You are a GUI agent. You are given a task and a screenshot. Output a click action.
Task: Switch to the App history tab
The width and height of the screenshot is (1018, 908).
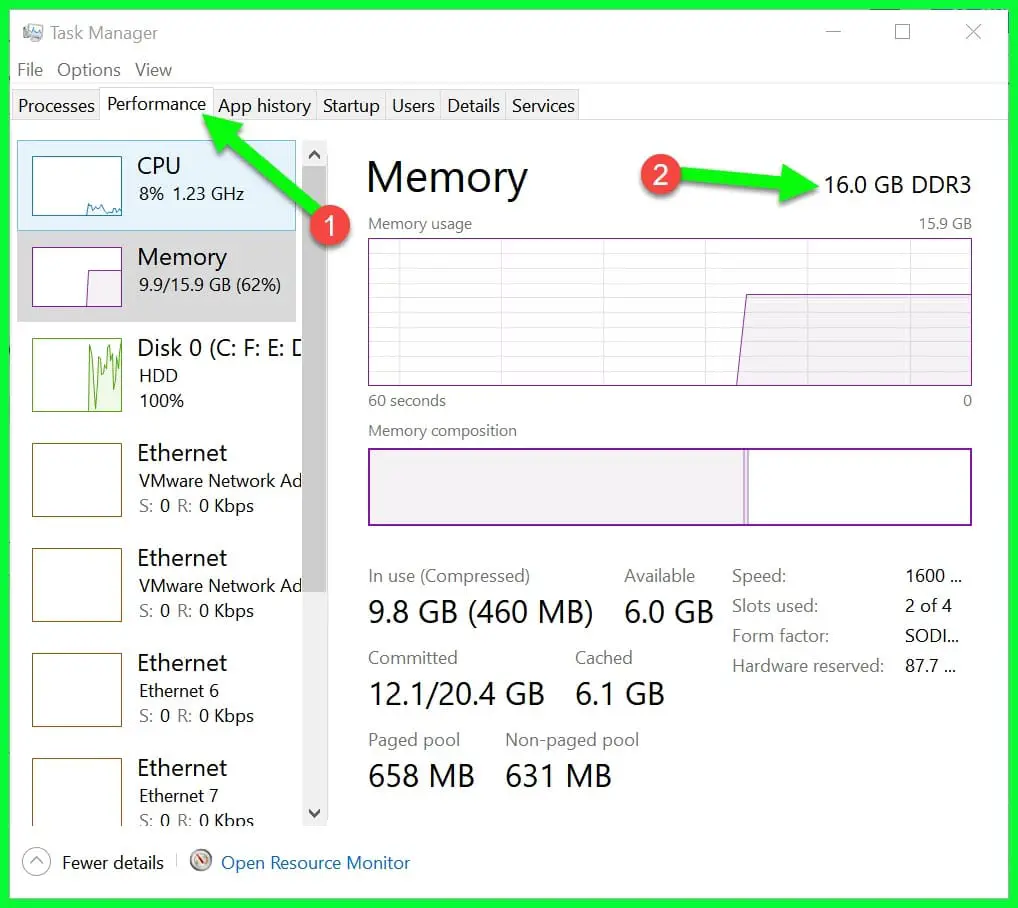click(x=264, y=106)
